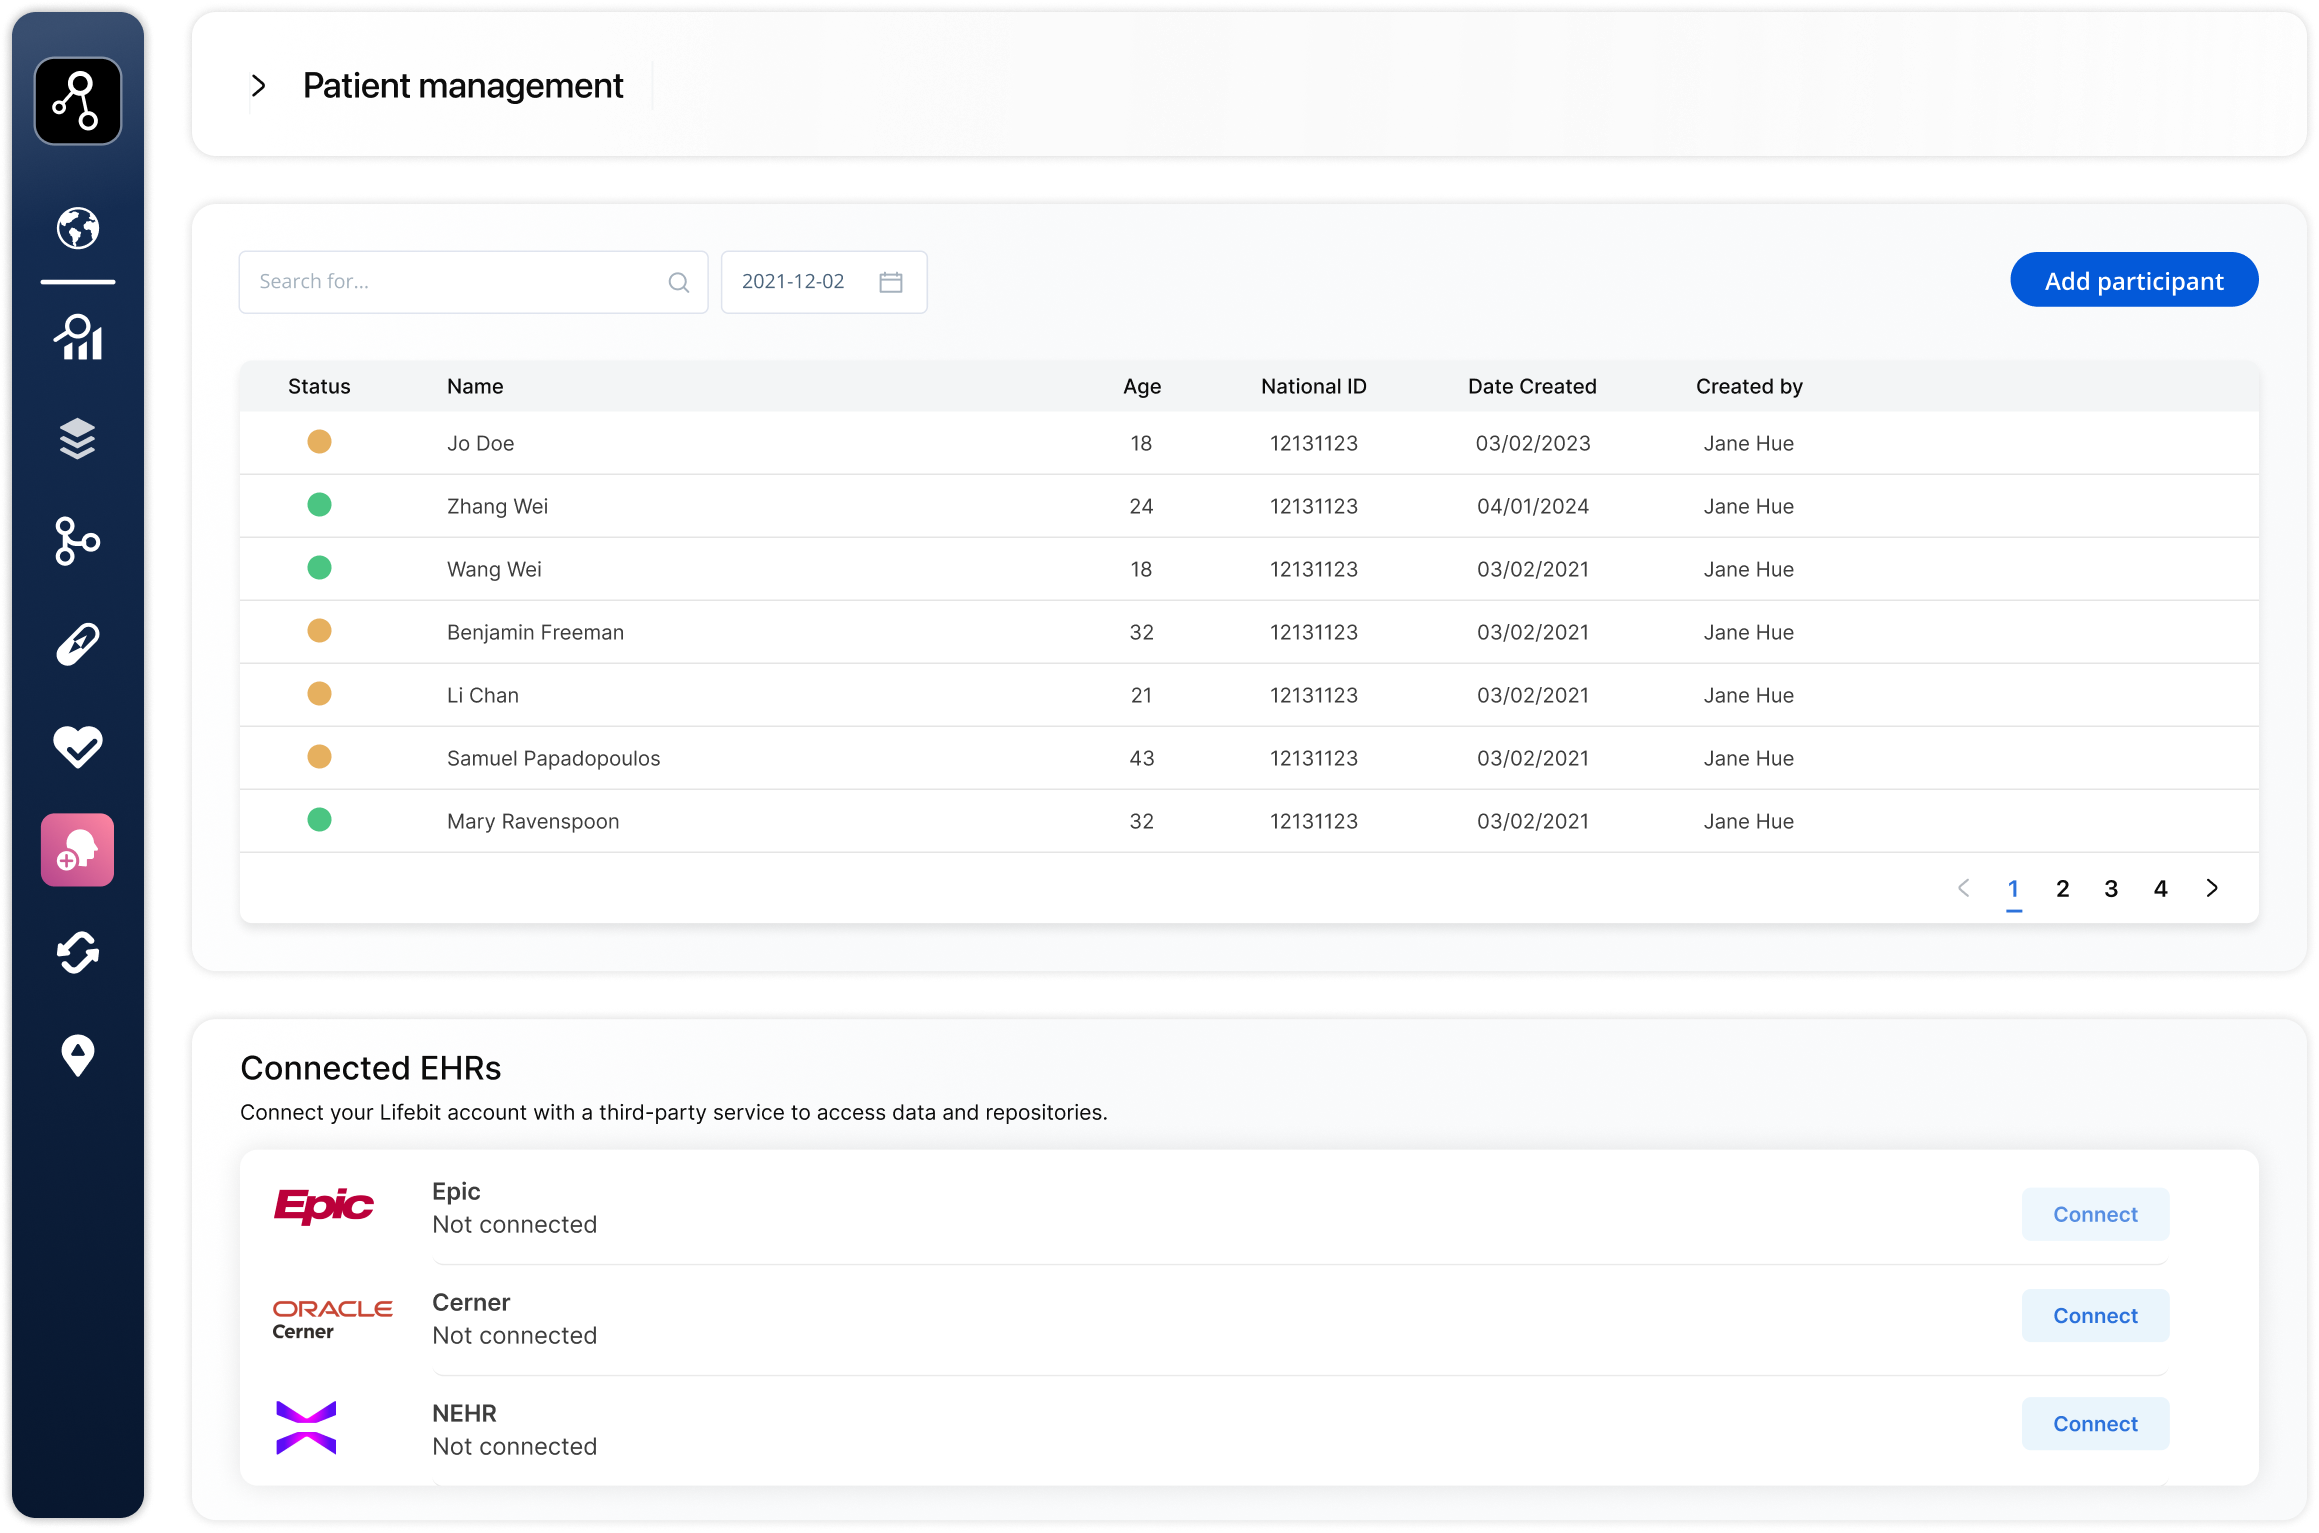This screenshot has height=1533, width=2319.
Task: Click Benjamin Freeman's orange status dot
Action: [319, 630]
